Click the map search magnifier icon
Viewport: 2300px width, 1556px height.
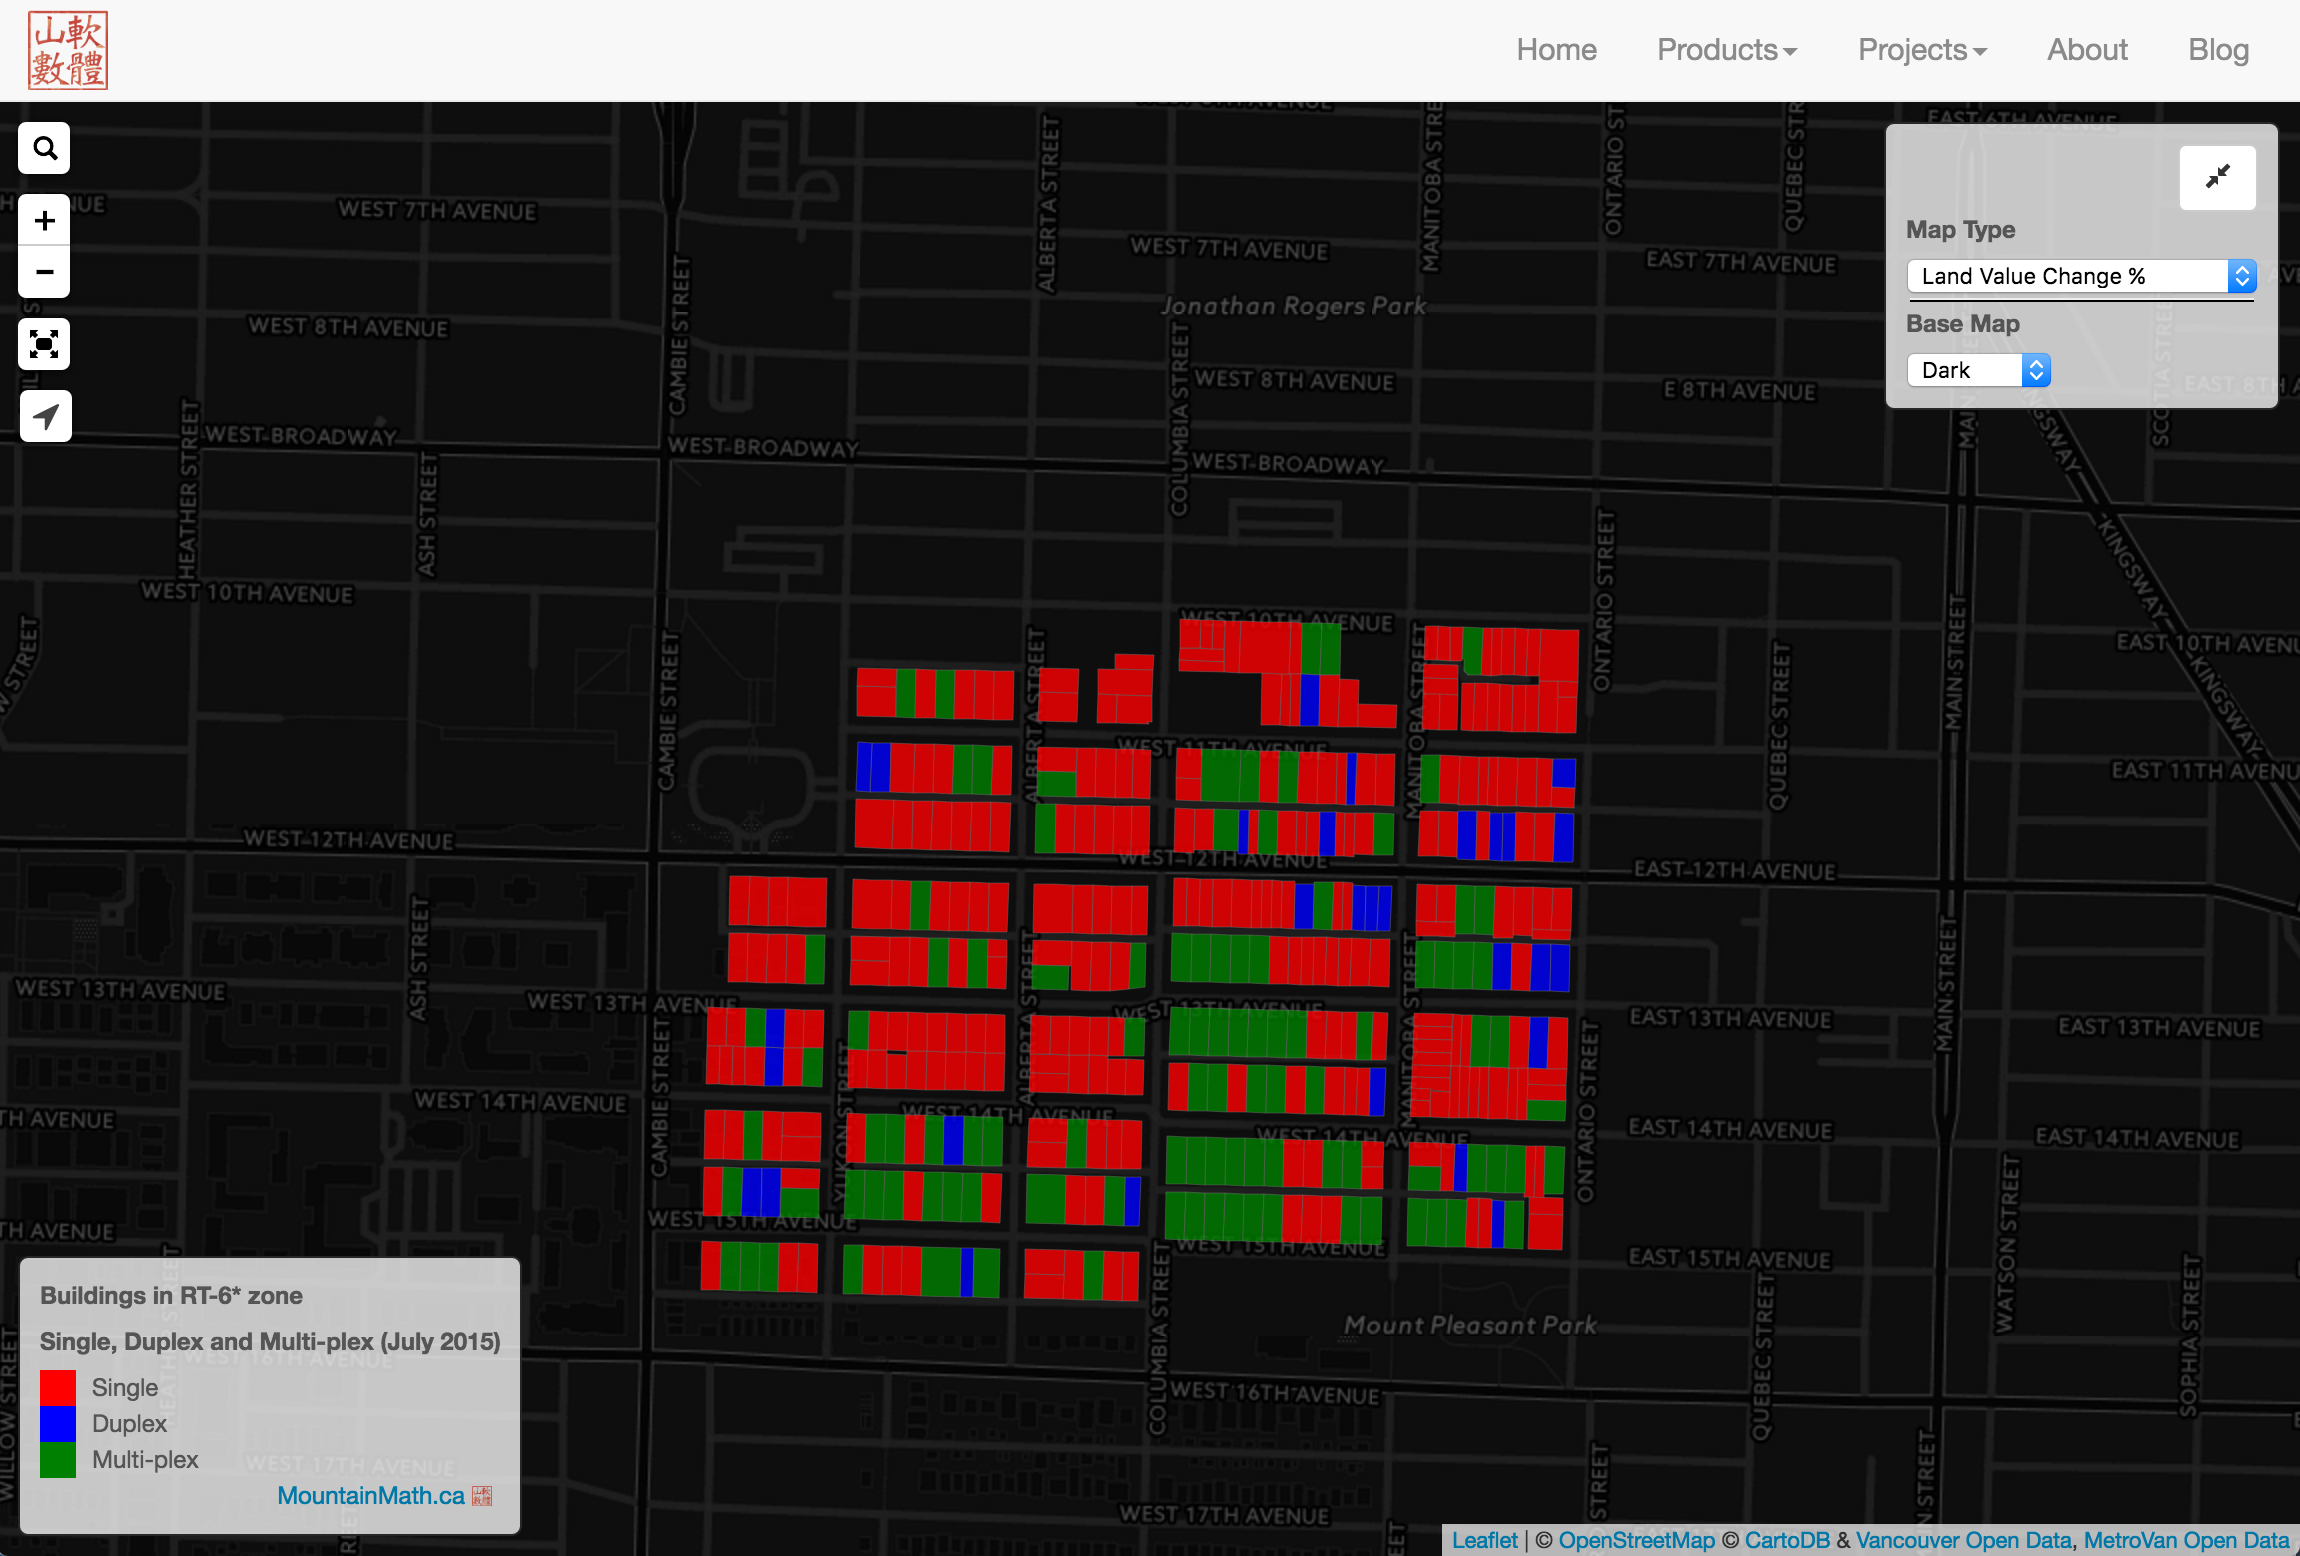click(x=45, y=149)
